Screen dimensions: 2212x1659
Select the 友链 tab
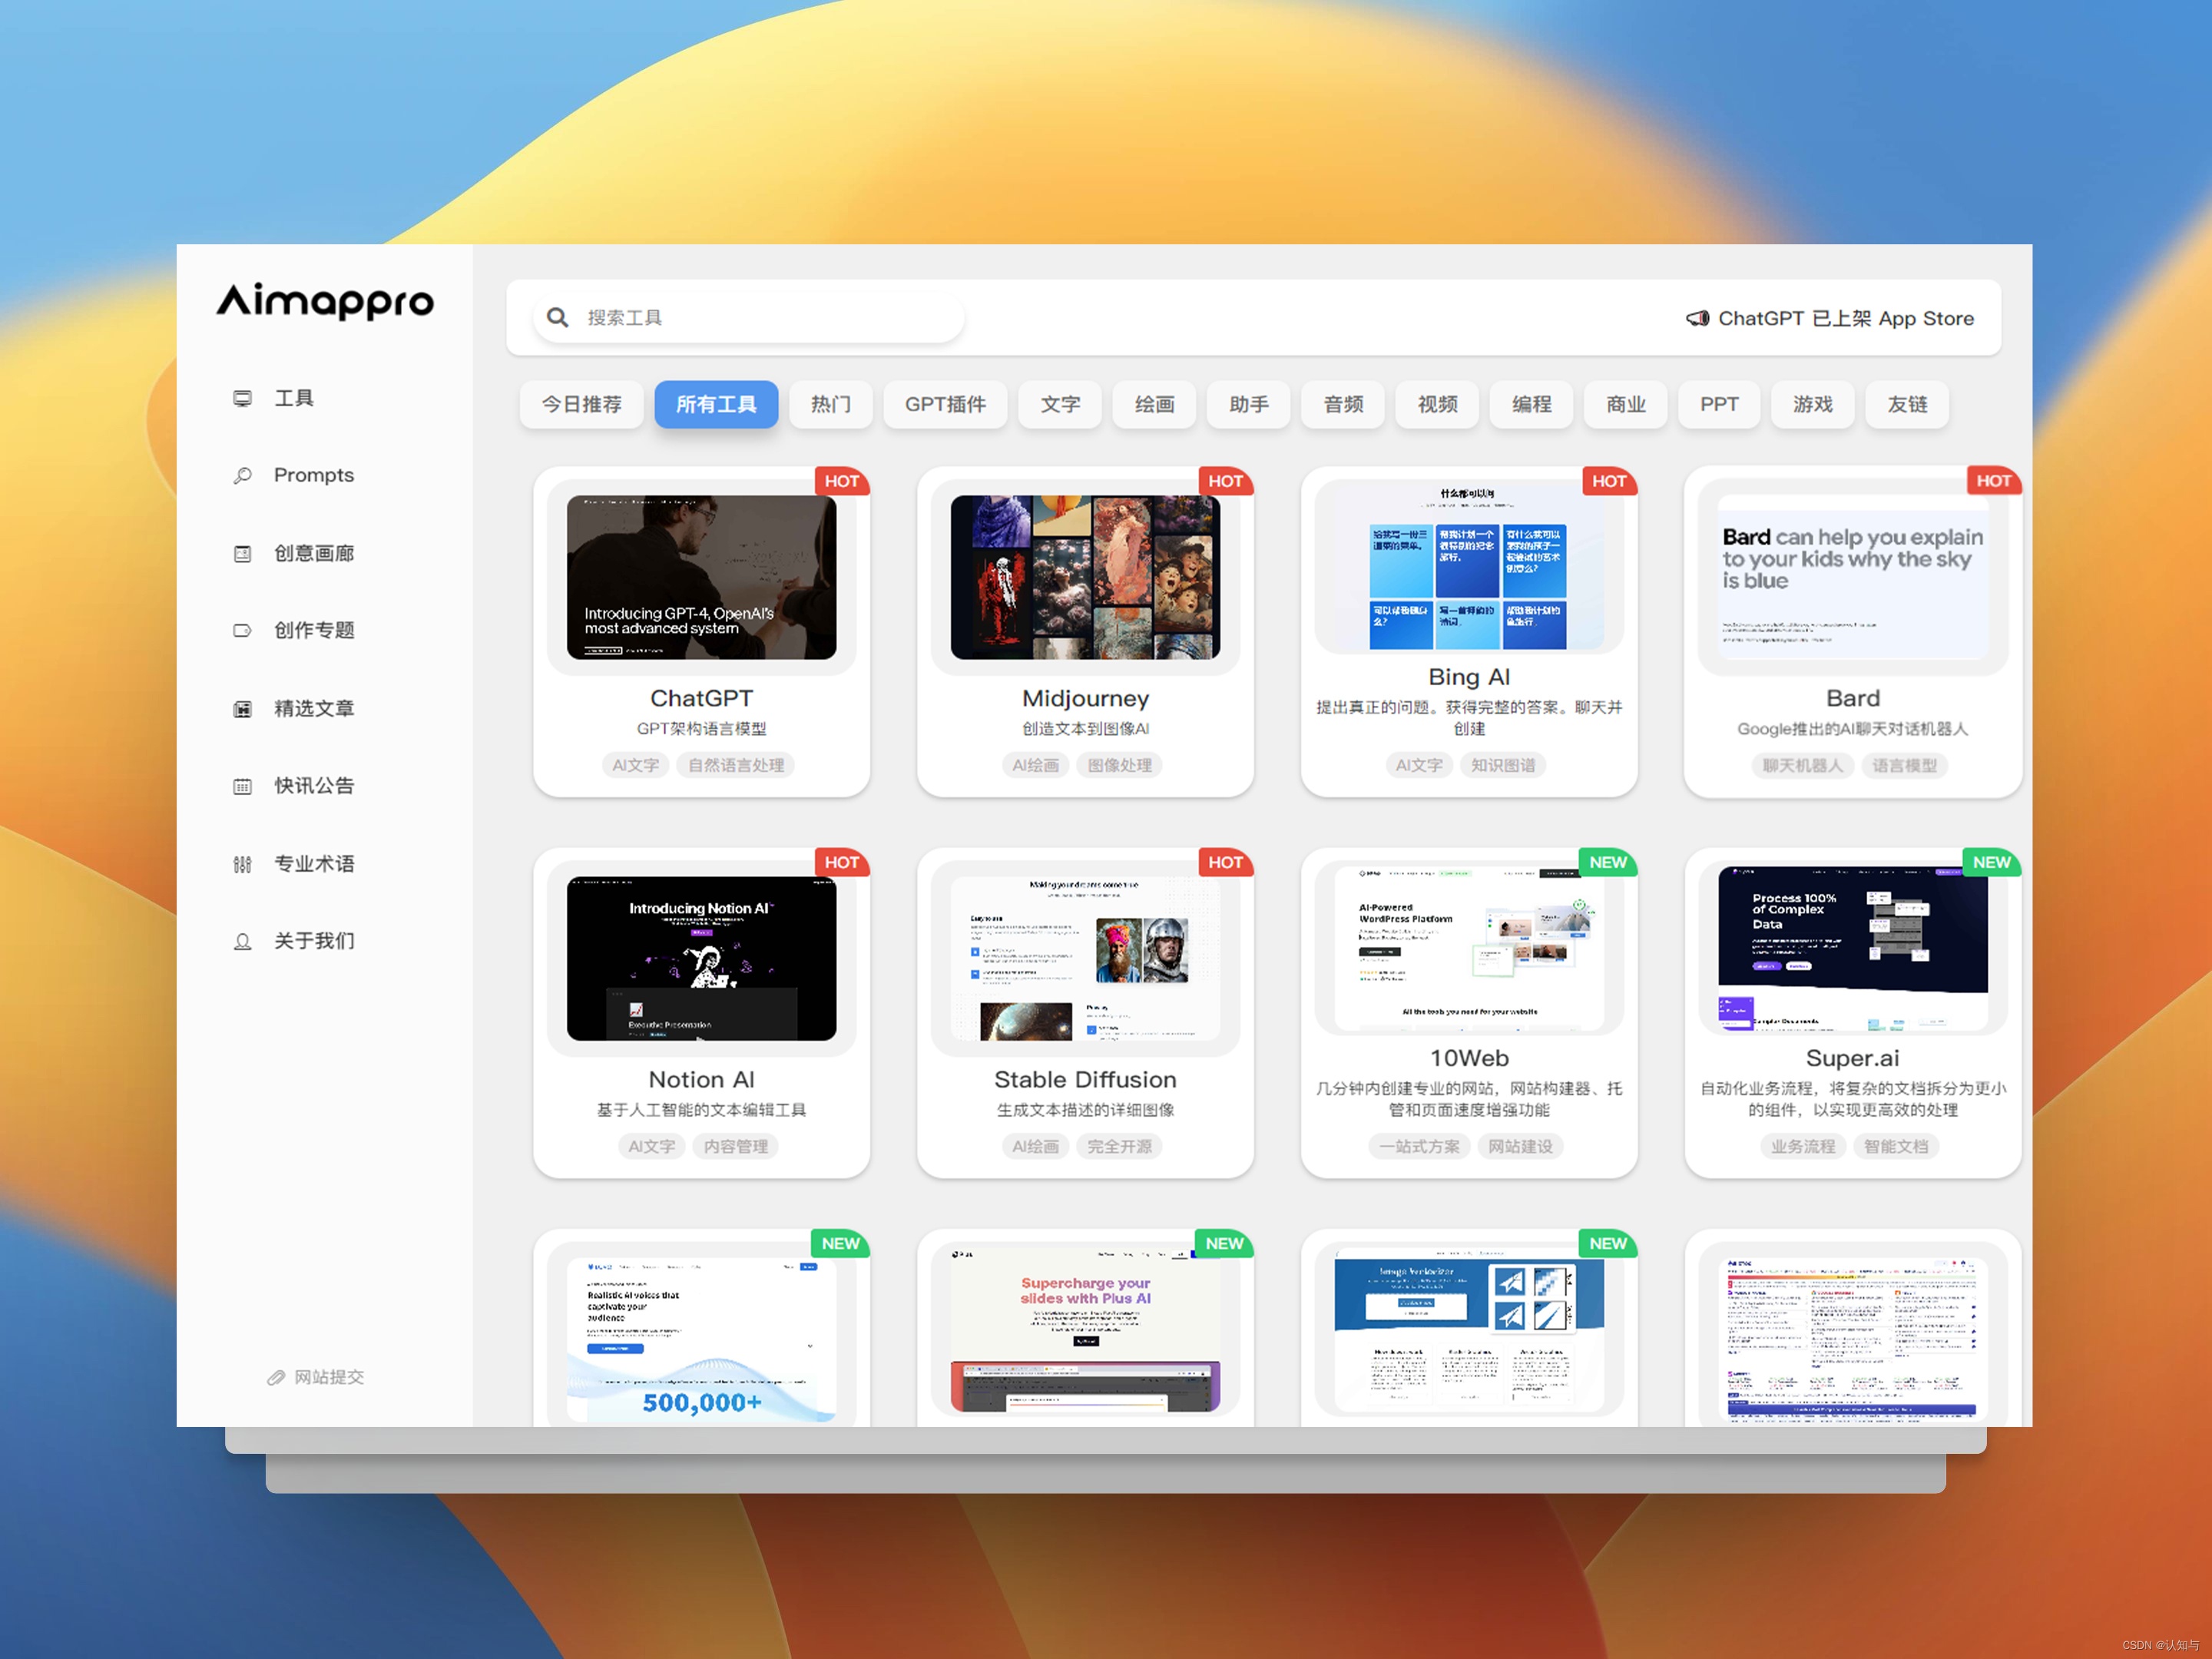(x=1907, y=404)
